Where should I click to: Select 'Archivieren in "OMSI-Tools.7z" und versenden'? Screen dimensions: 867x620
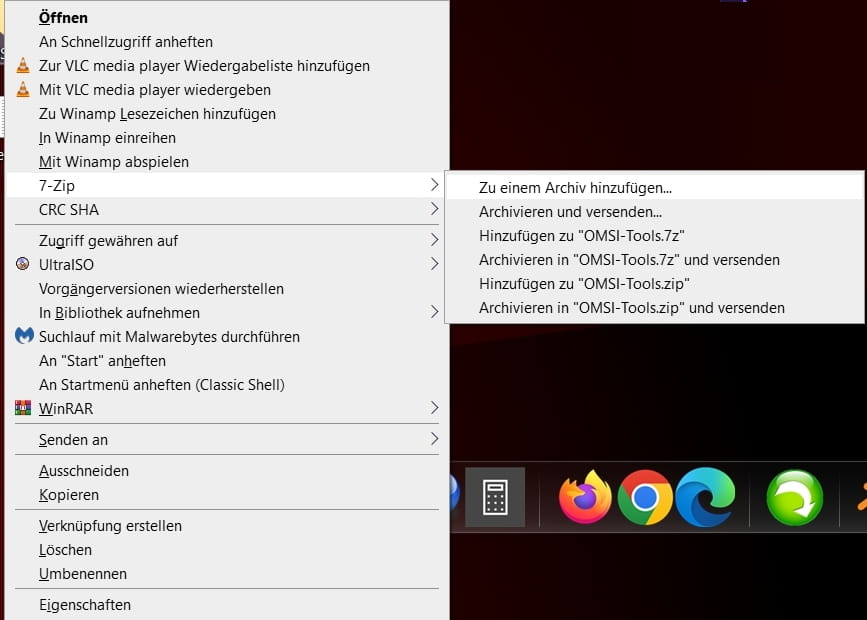click(629, 260)
